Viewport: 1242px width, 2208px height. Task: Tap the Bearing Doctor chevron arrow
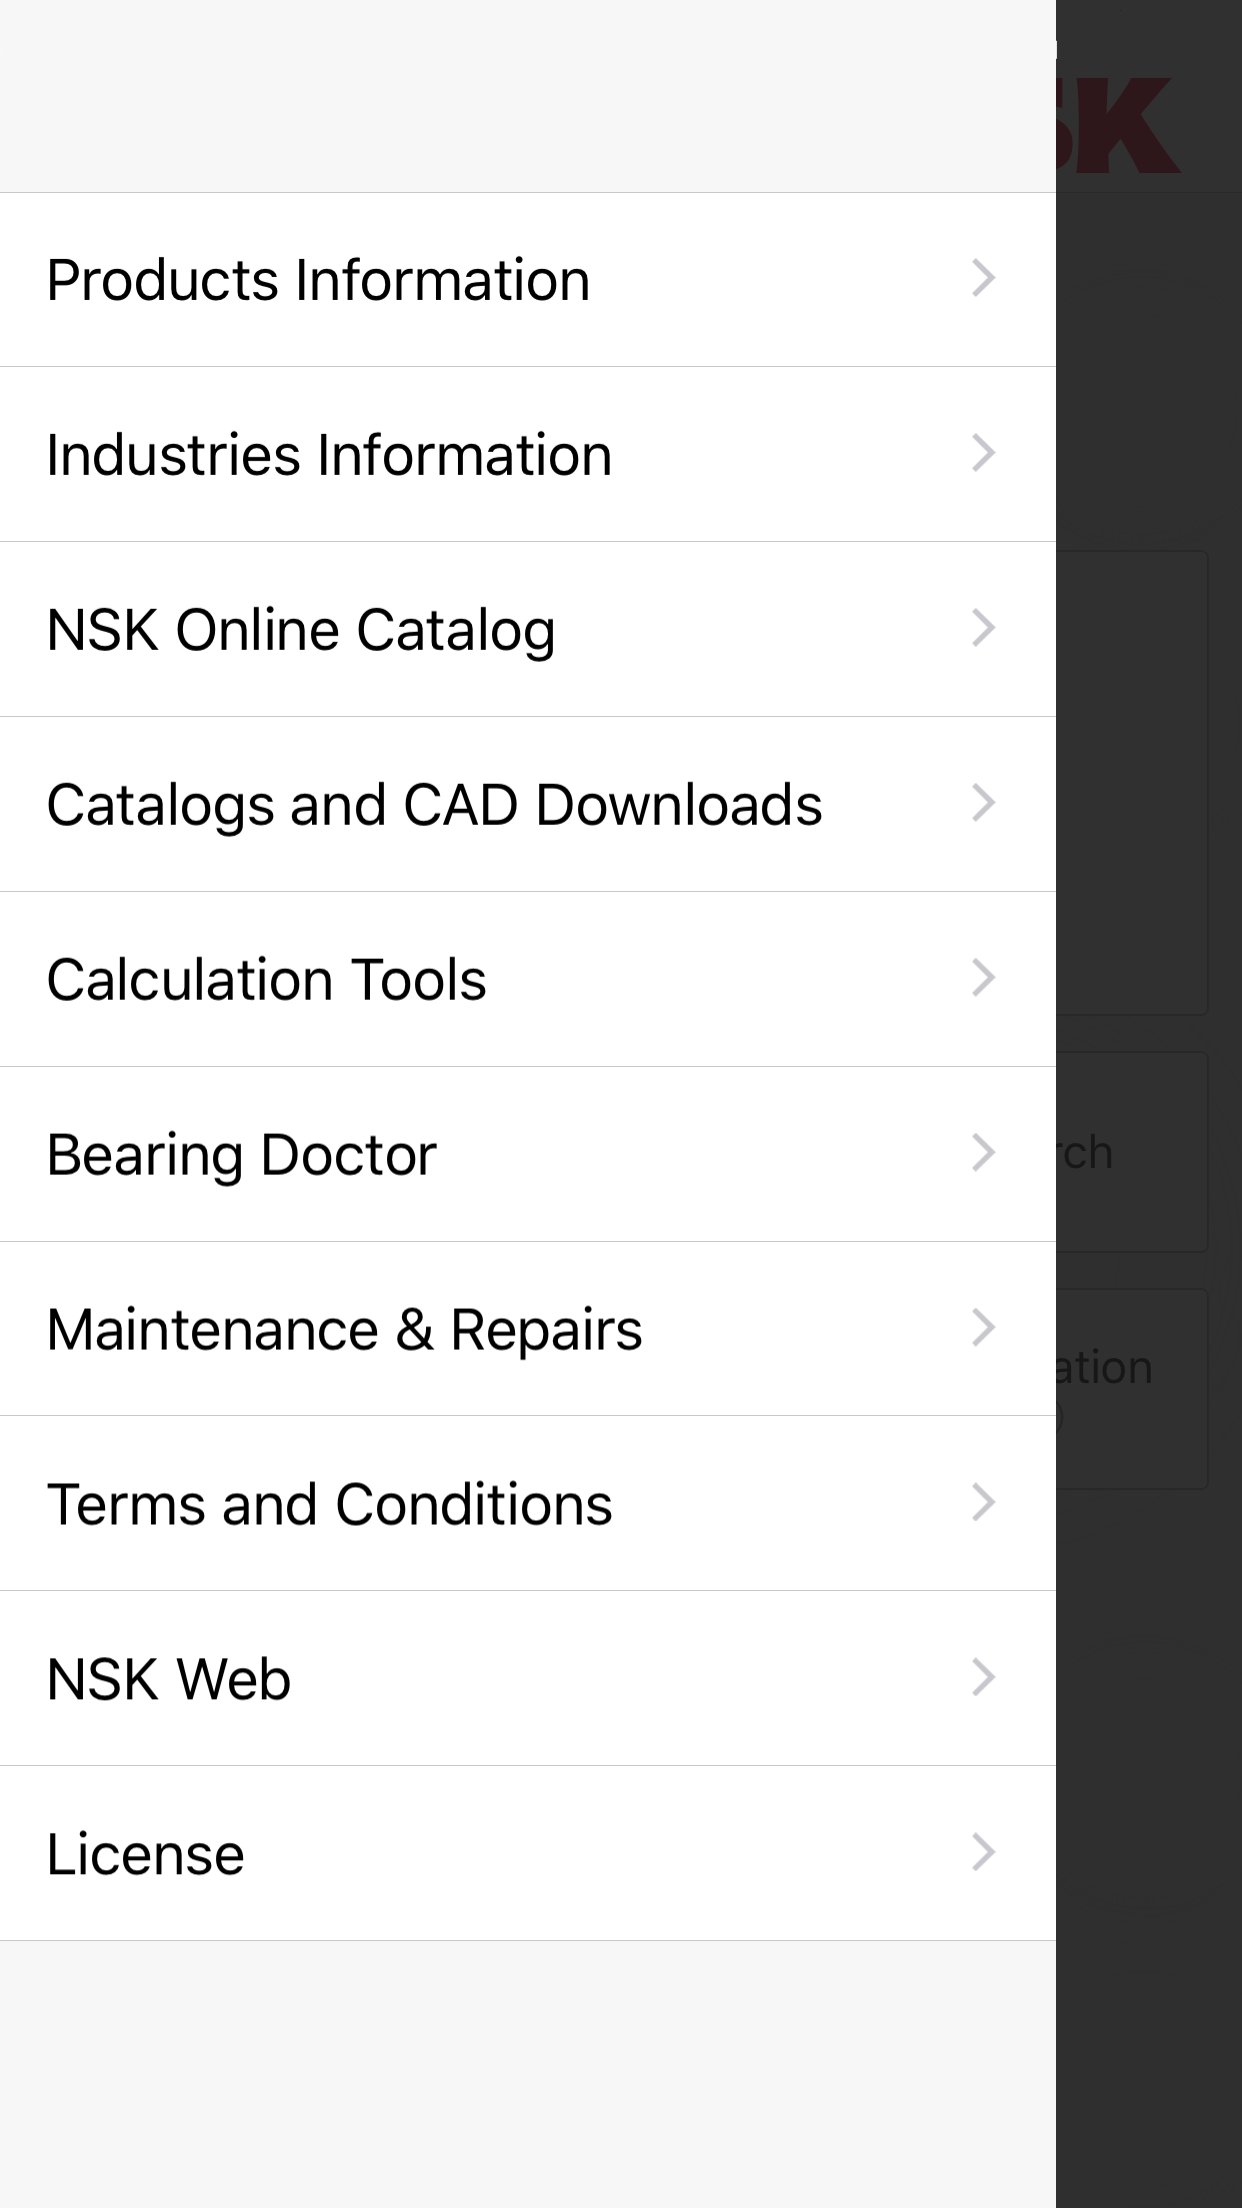tap(984, 1153)
